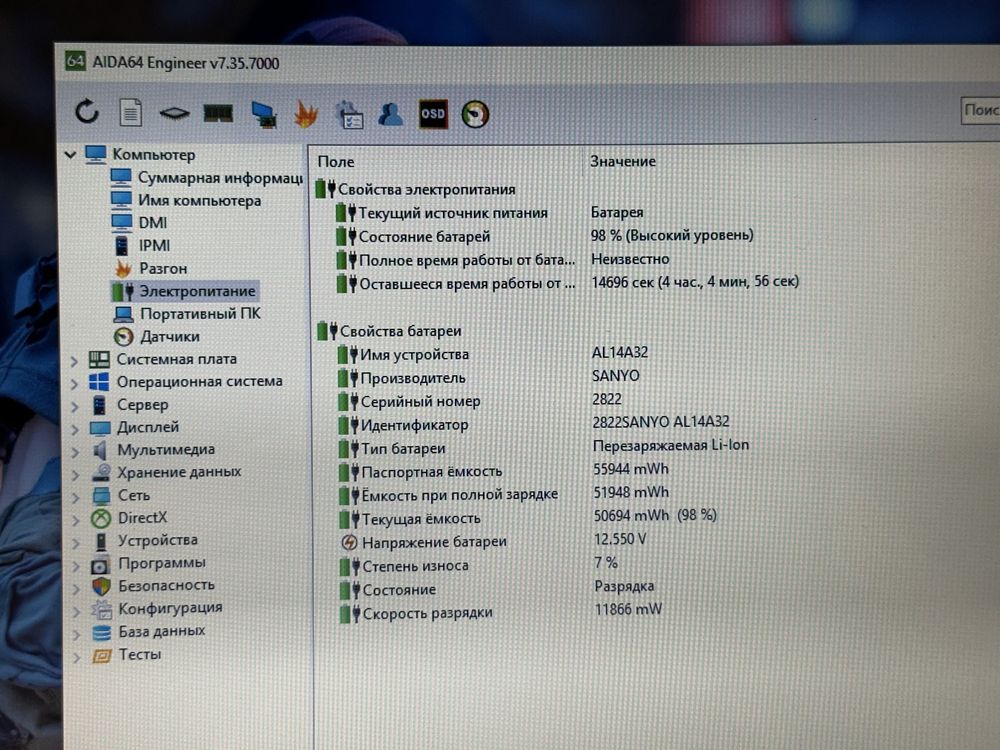This screenshot has width=1000, height=750.
Task: Select the Безопасность tree item
Action: click(x=153, y=585)
